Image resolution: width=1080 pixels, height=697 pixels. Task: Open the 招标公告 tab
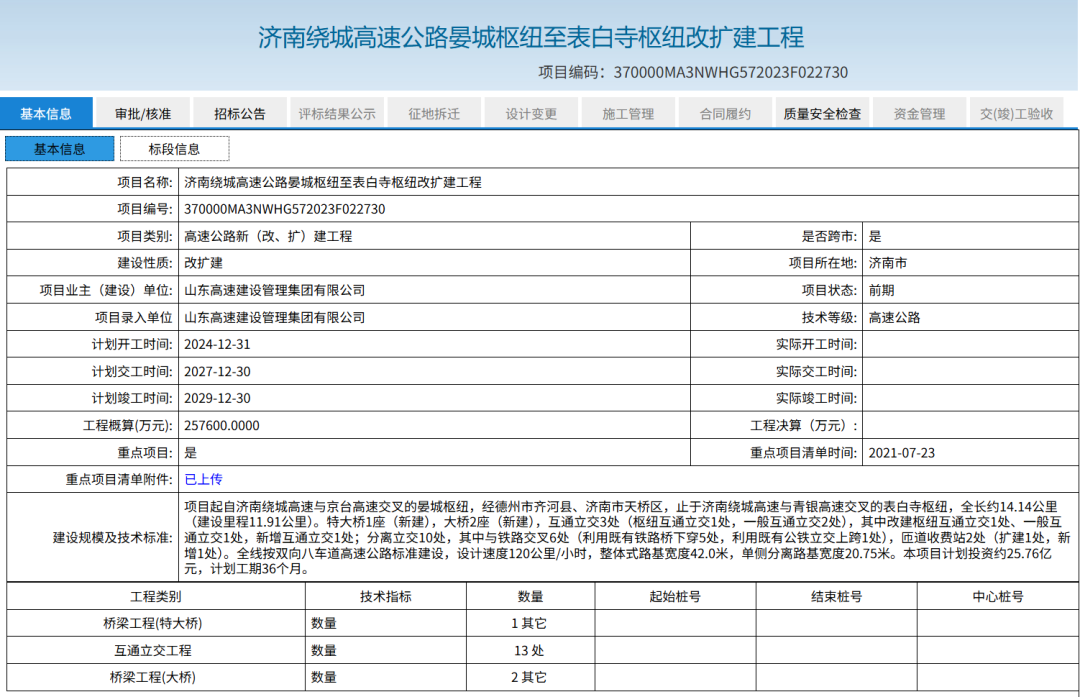tap(240, 114)
